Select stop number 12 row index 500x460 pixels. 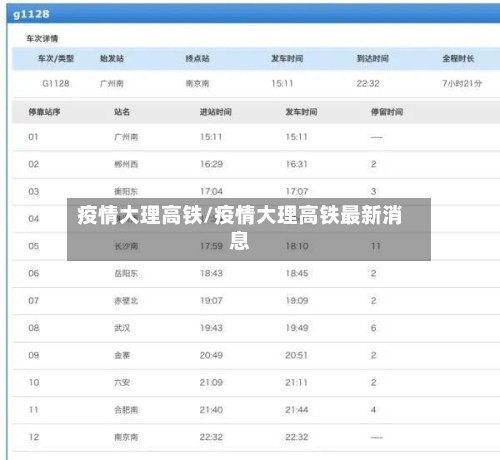pyautogui.click(x=34, y=437)
